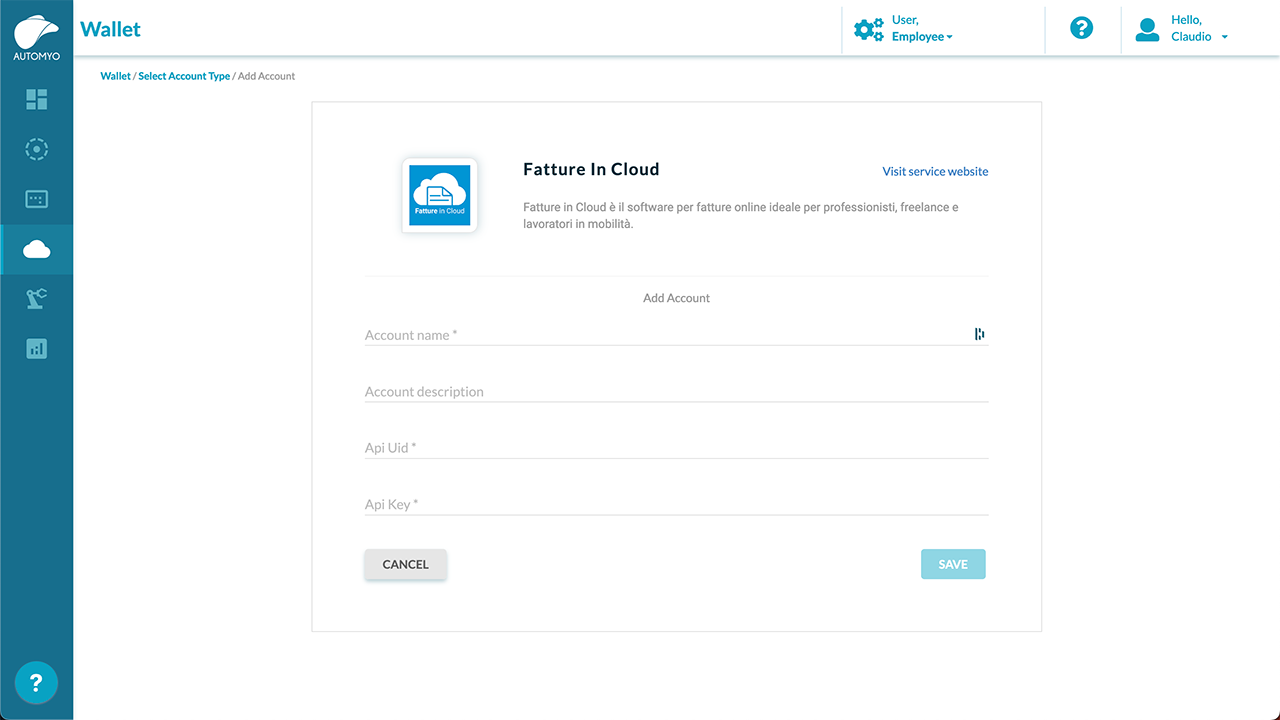Open the Wallet cloud icon in the sidebar

pyautogui.click(x=37, y=249)
